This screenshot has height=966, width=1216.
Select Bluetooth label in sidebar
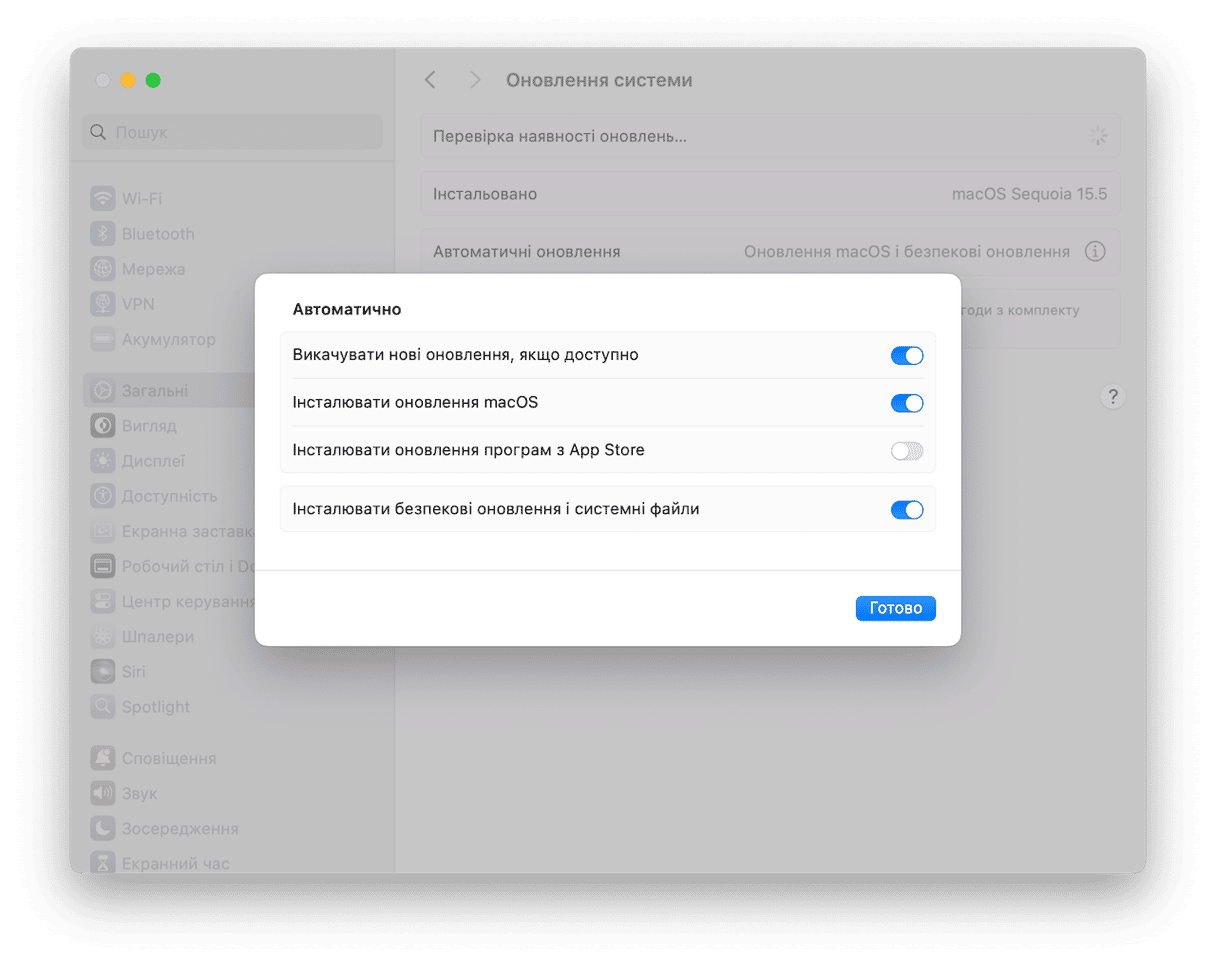(x=158, y=234)
